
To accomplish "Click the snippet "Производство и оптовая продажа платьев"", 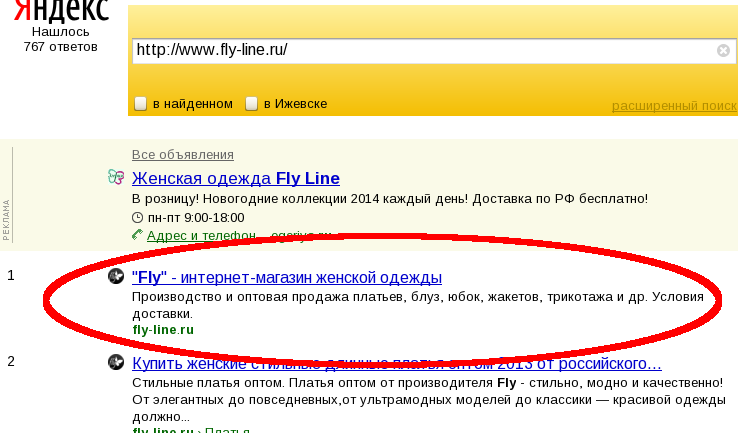I will click(269, 297).
